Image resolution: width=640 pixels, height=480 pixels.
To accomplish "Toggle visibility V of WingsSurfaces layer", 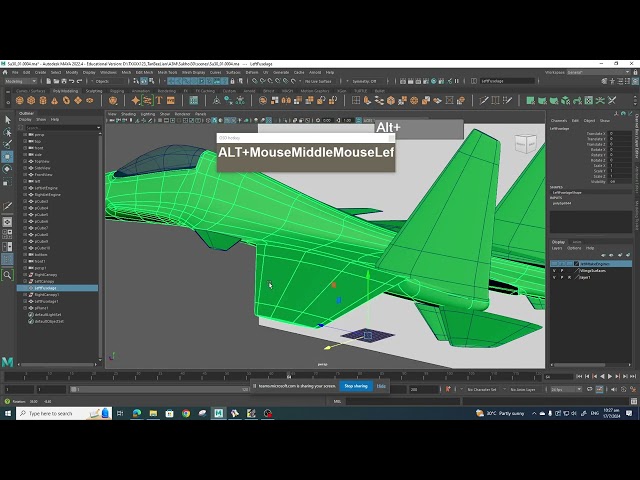I will click(x=554, y=271).
